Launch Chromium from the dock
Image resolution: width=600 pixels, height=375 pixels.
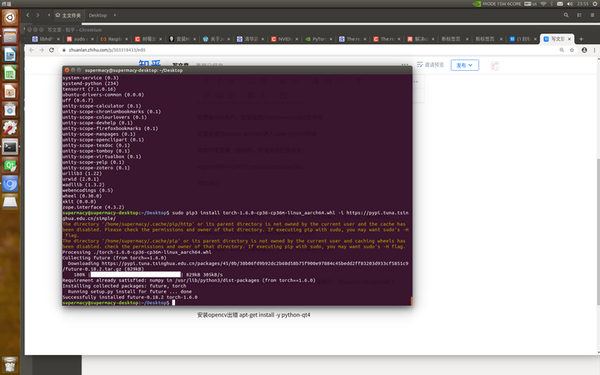pyautogui.click(x=10, y=184)
